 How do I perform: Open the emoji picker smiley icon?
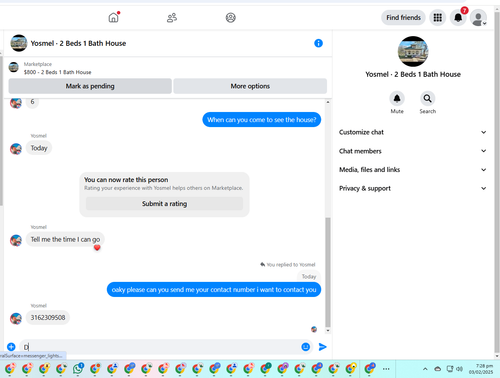click(x=305, y=347)
